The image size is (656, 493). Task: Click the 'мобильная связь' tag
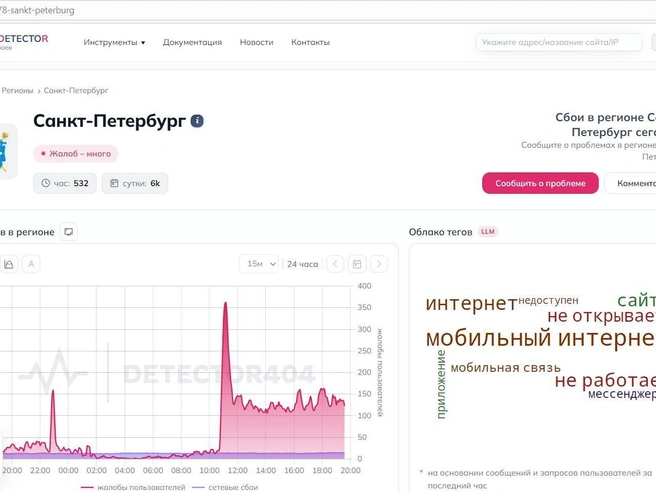pos(505,368)
